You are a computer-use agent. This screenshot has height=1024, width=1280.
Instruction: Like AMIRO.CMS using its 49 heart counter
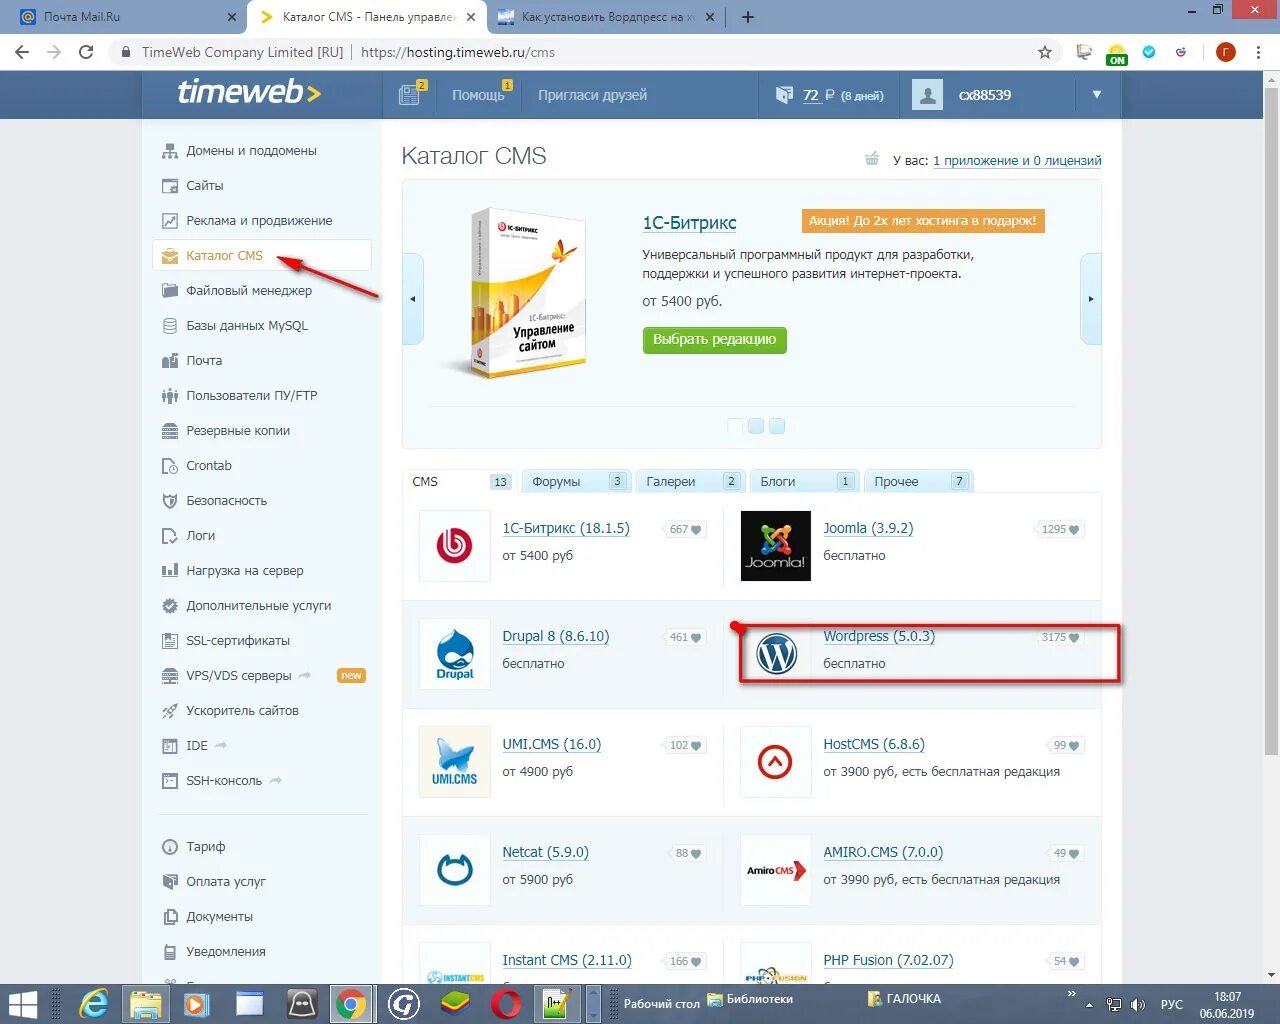point(1066,854)
